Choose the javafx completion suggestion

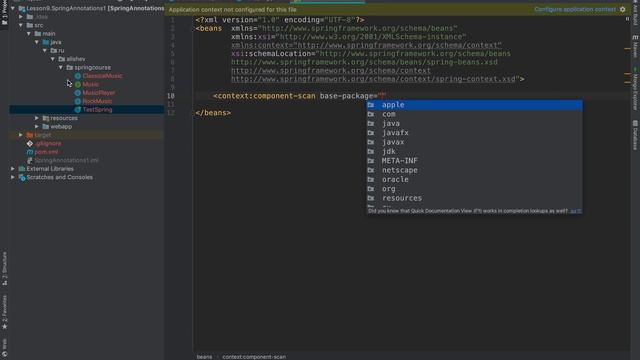pyautogui.click(x=474, y=133)
